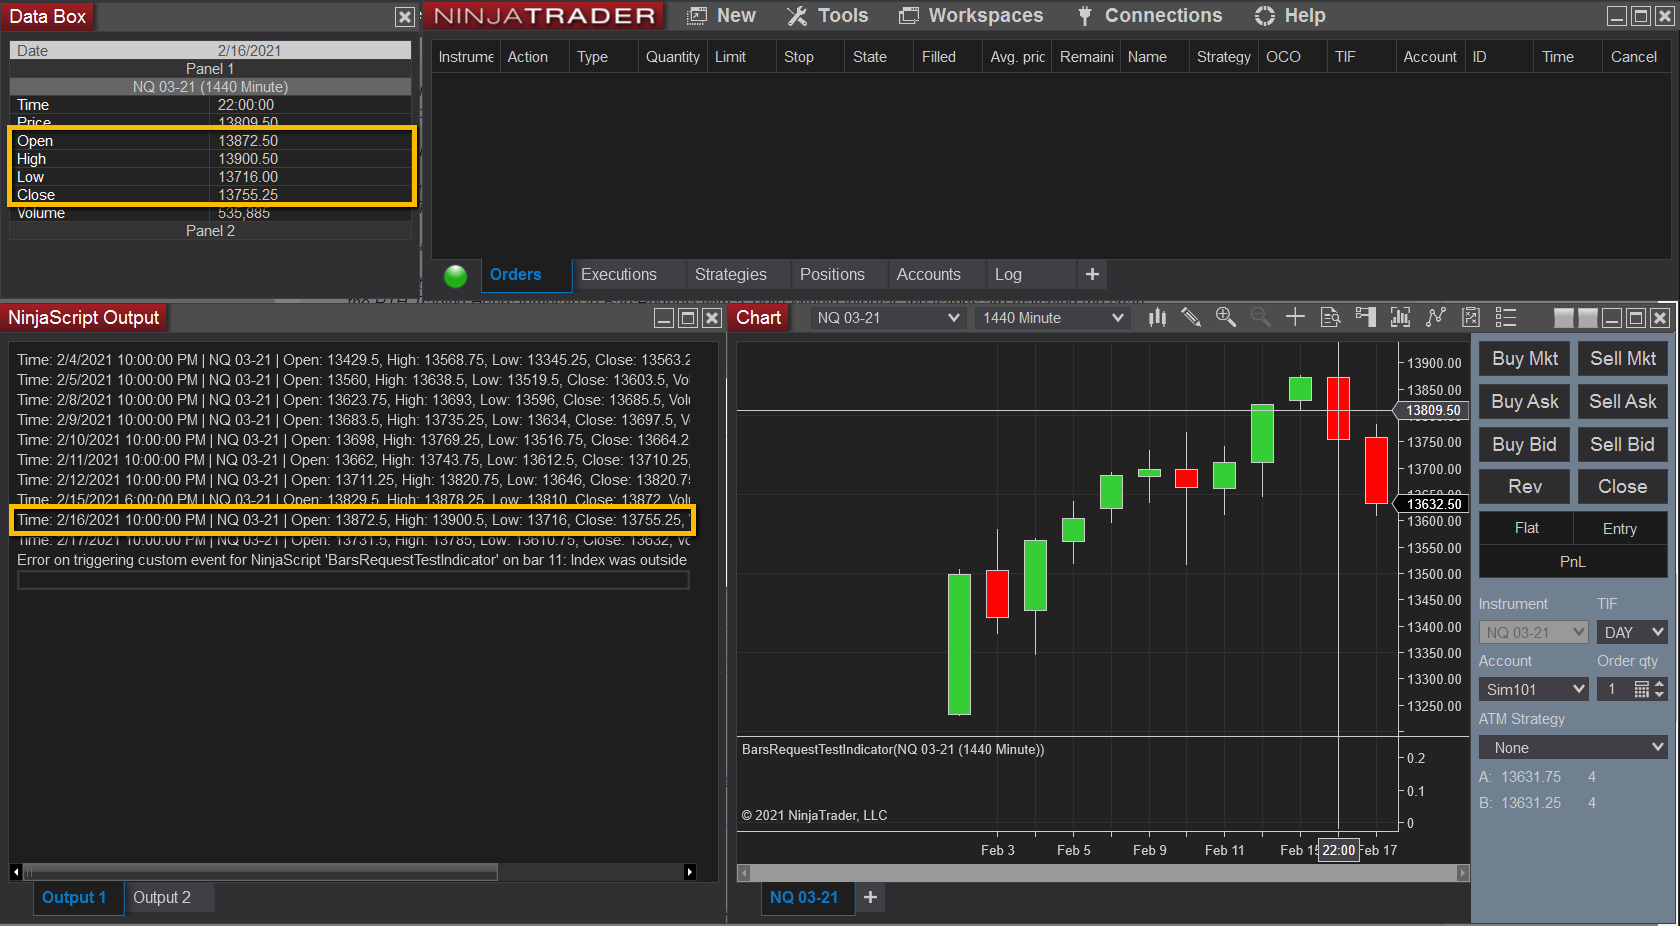Click the Chart Trader Close position button
This screenshot has height=926, width=1680.
point(1623,487)
